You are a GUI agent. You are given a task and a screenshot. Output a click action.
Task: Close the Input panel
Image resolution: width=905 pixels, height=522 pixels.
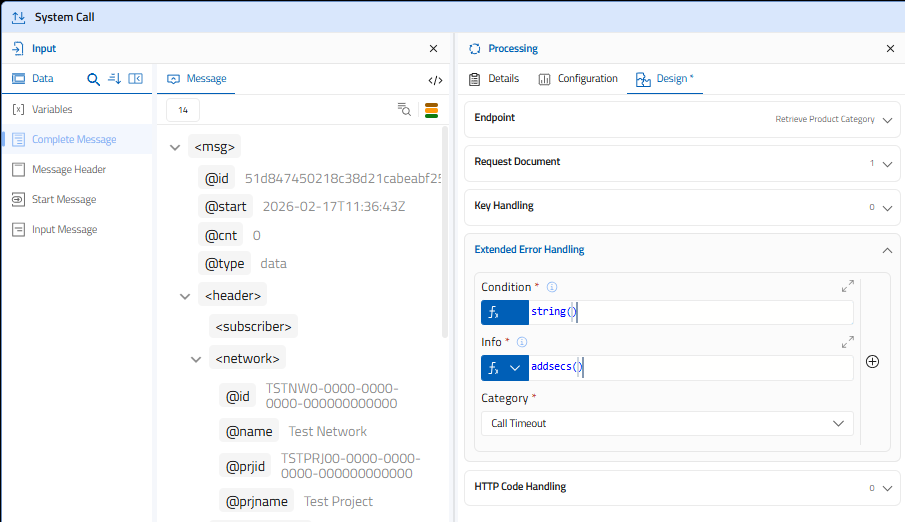click(x=433, y=48)
